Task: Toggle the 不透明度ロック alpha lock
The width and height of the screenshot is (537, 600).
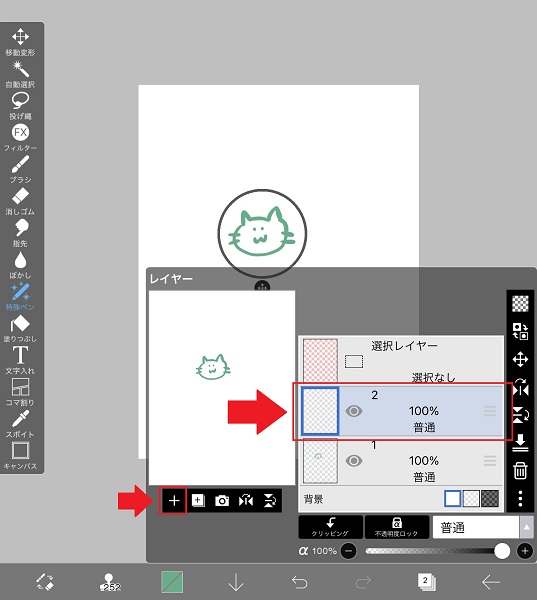Action: point(397,527)
